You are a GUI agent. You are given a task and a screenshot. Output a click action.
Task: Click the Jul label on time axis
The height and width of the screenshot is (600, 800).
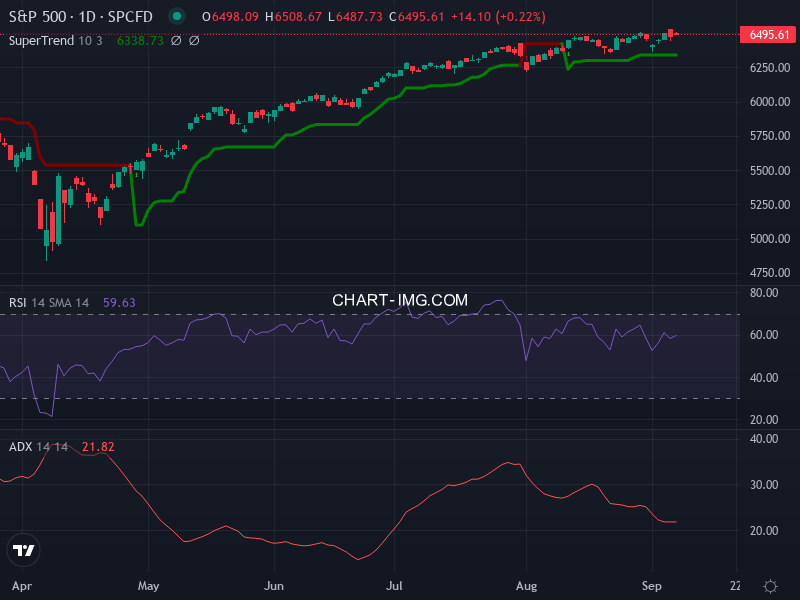tap(394, 586)
